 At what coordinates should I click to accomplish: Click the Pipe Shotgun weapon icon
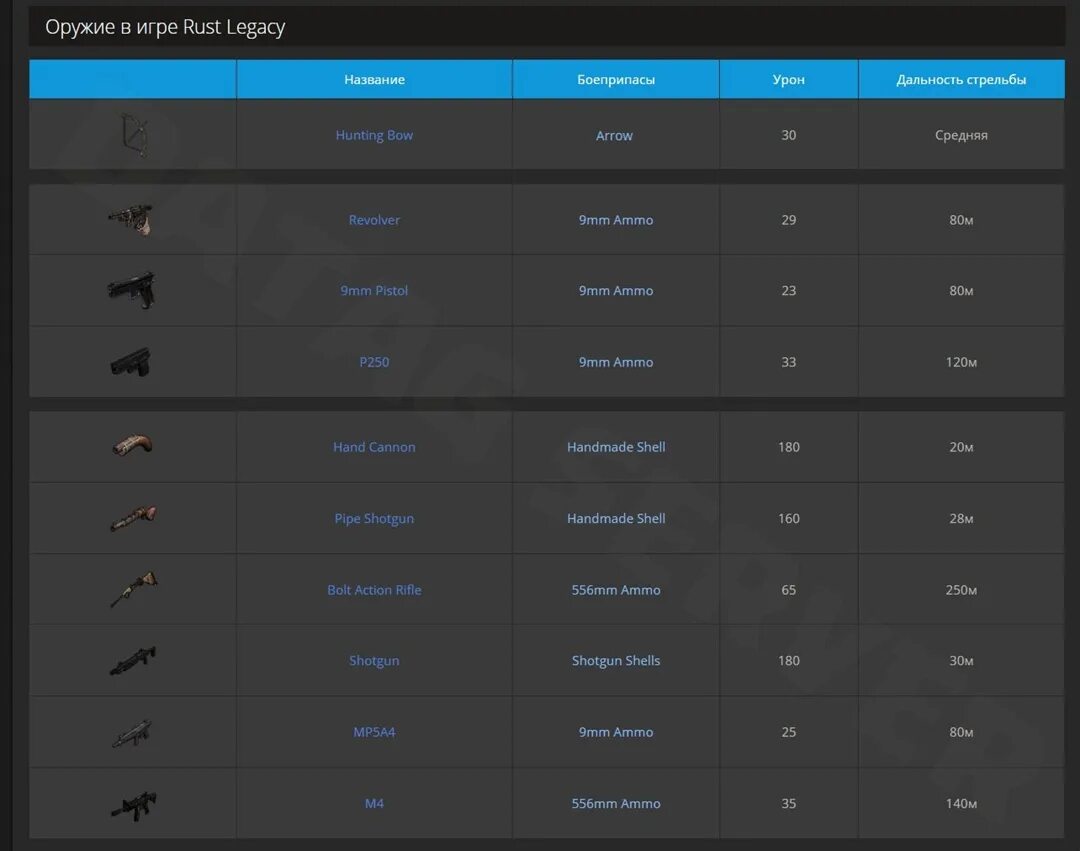pos(133,518)
